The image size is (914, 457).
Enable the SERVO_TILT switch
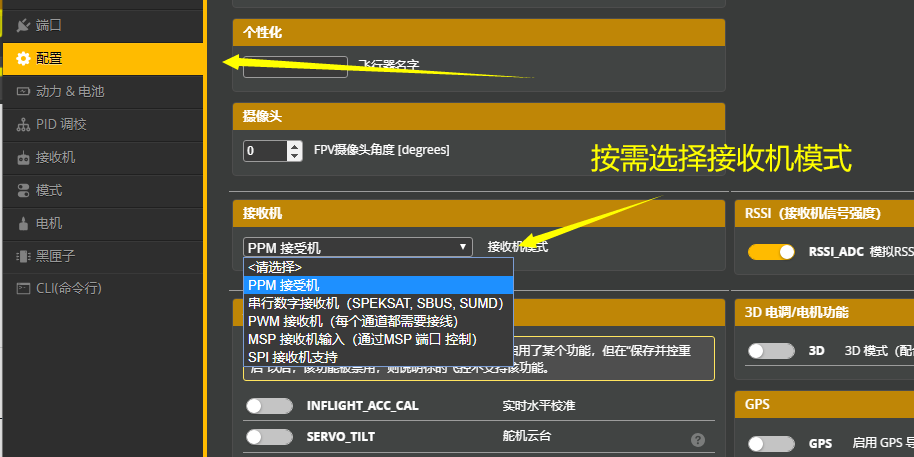[x=269, y=437]
